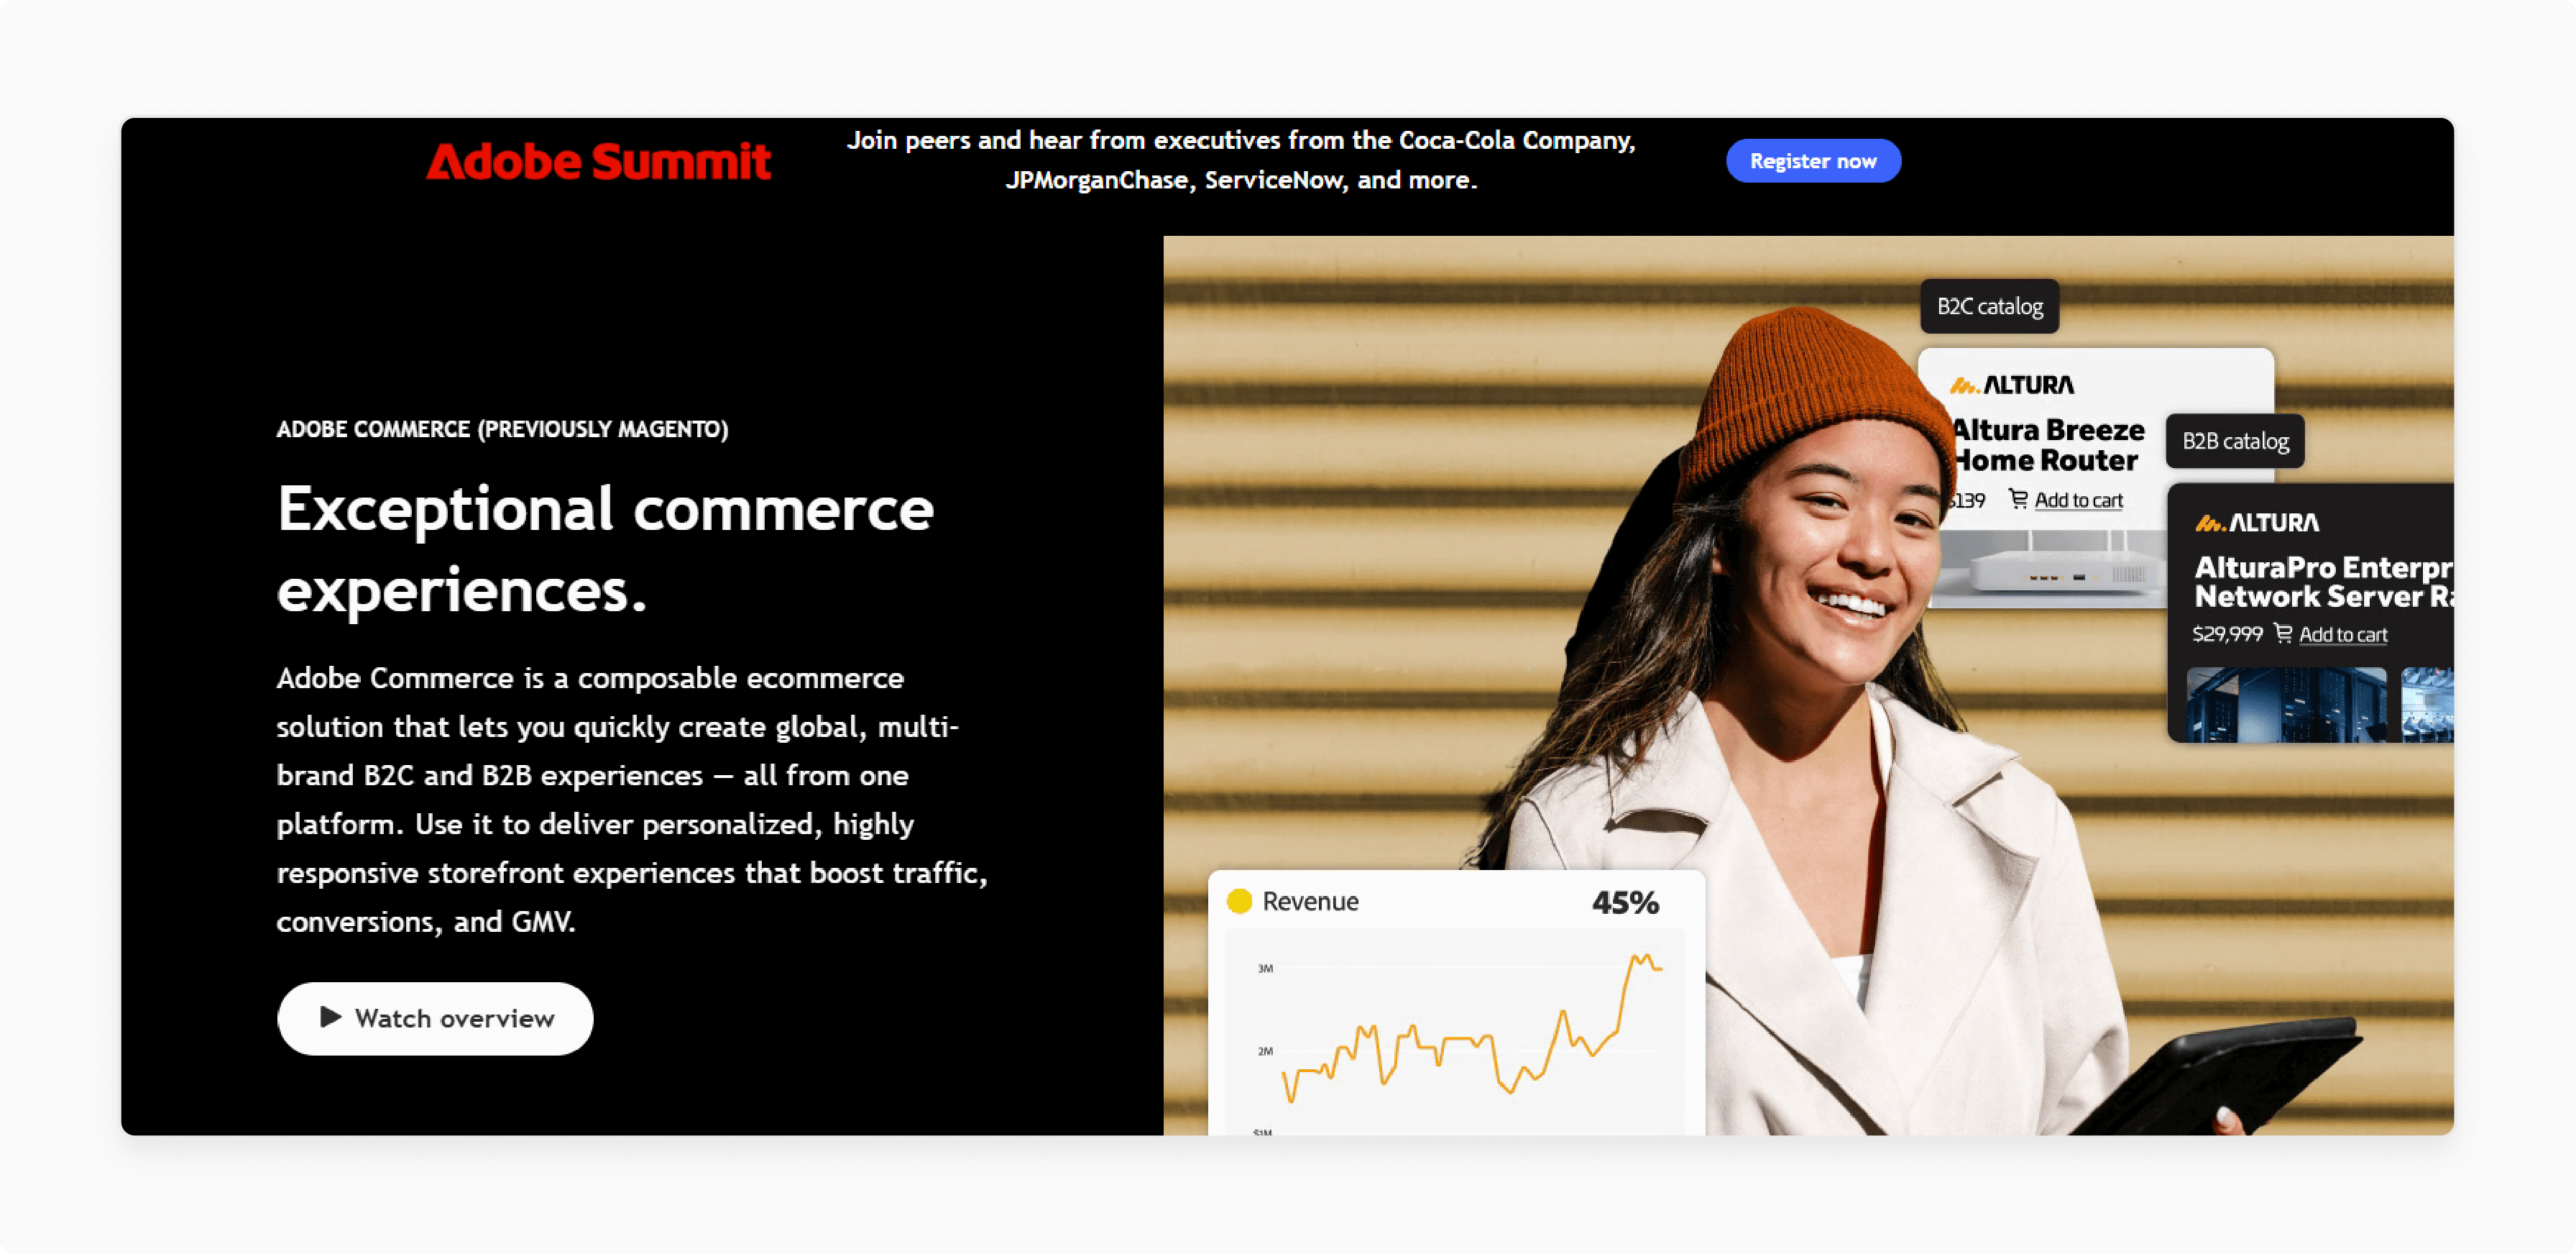Select the B2B catalog icon
The height and width of the screenshot is (1254, 2576).
click(2236, 441)
